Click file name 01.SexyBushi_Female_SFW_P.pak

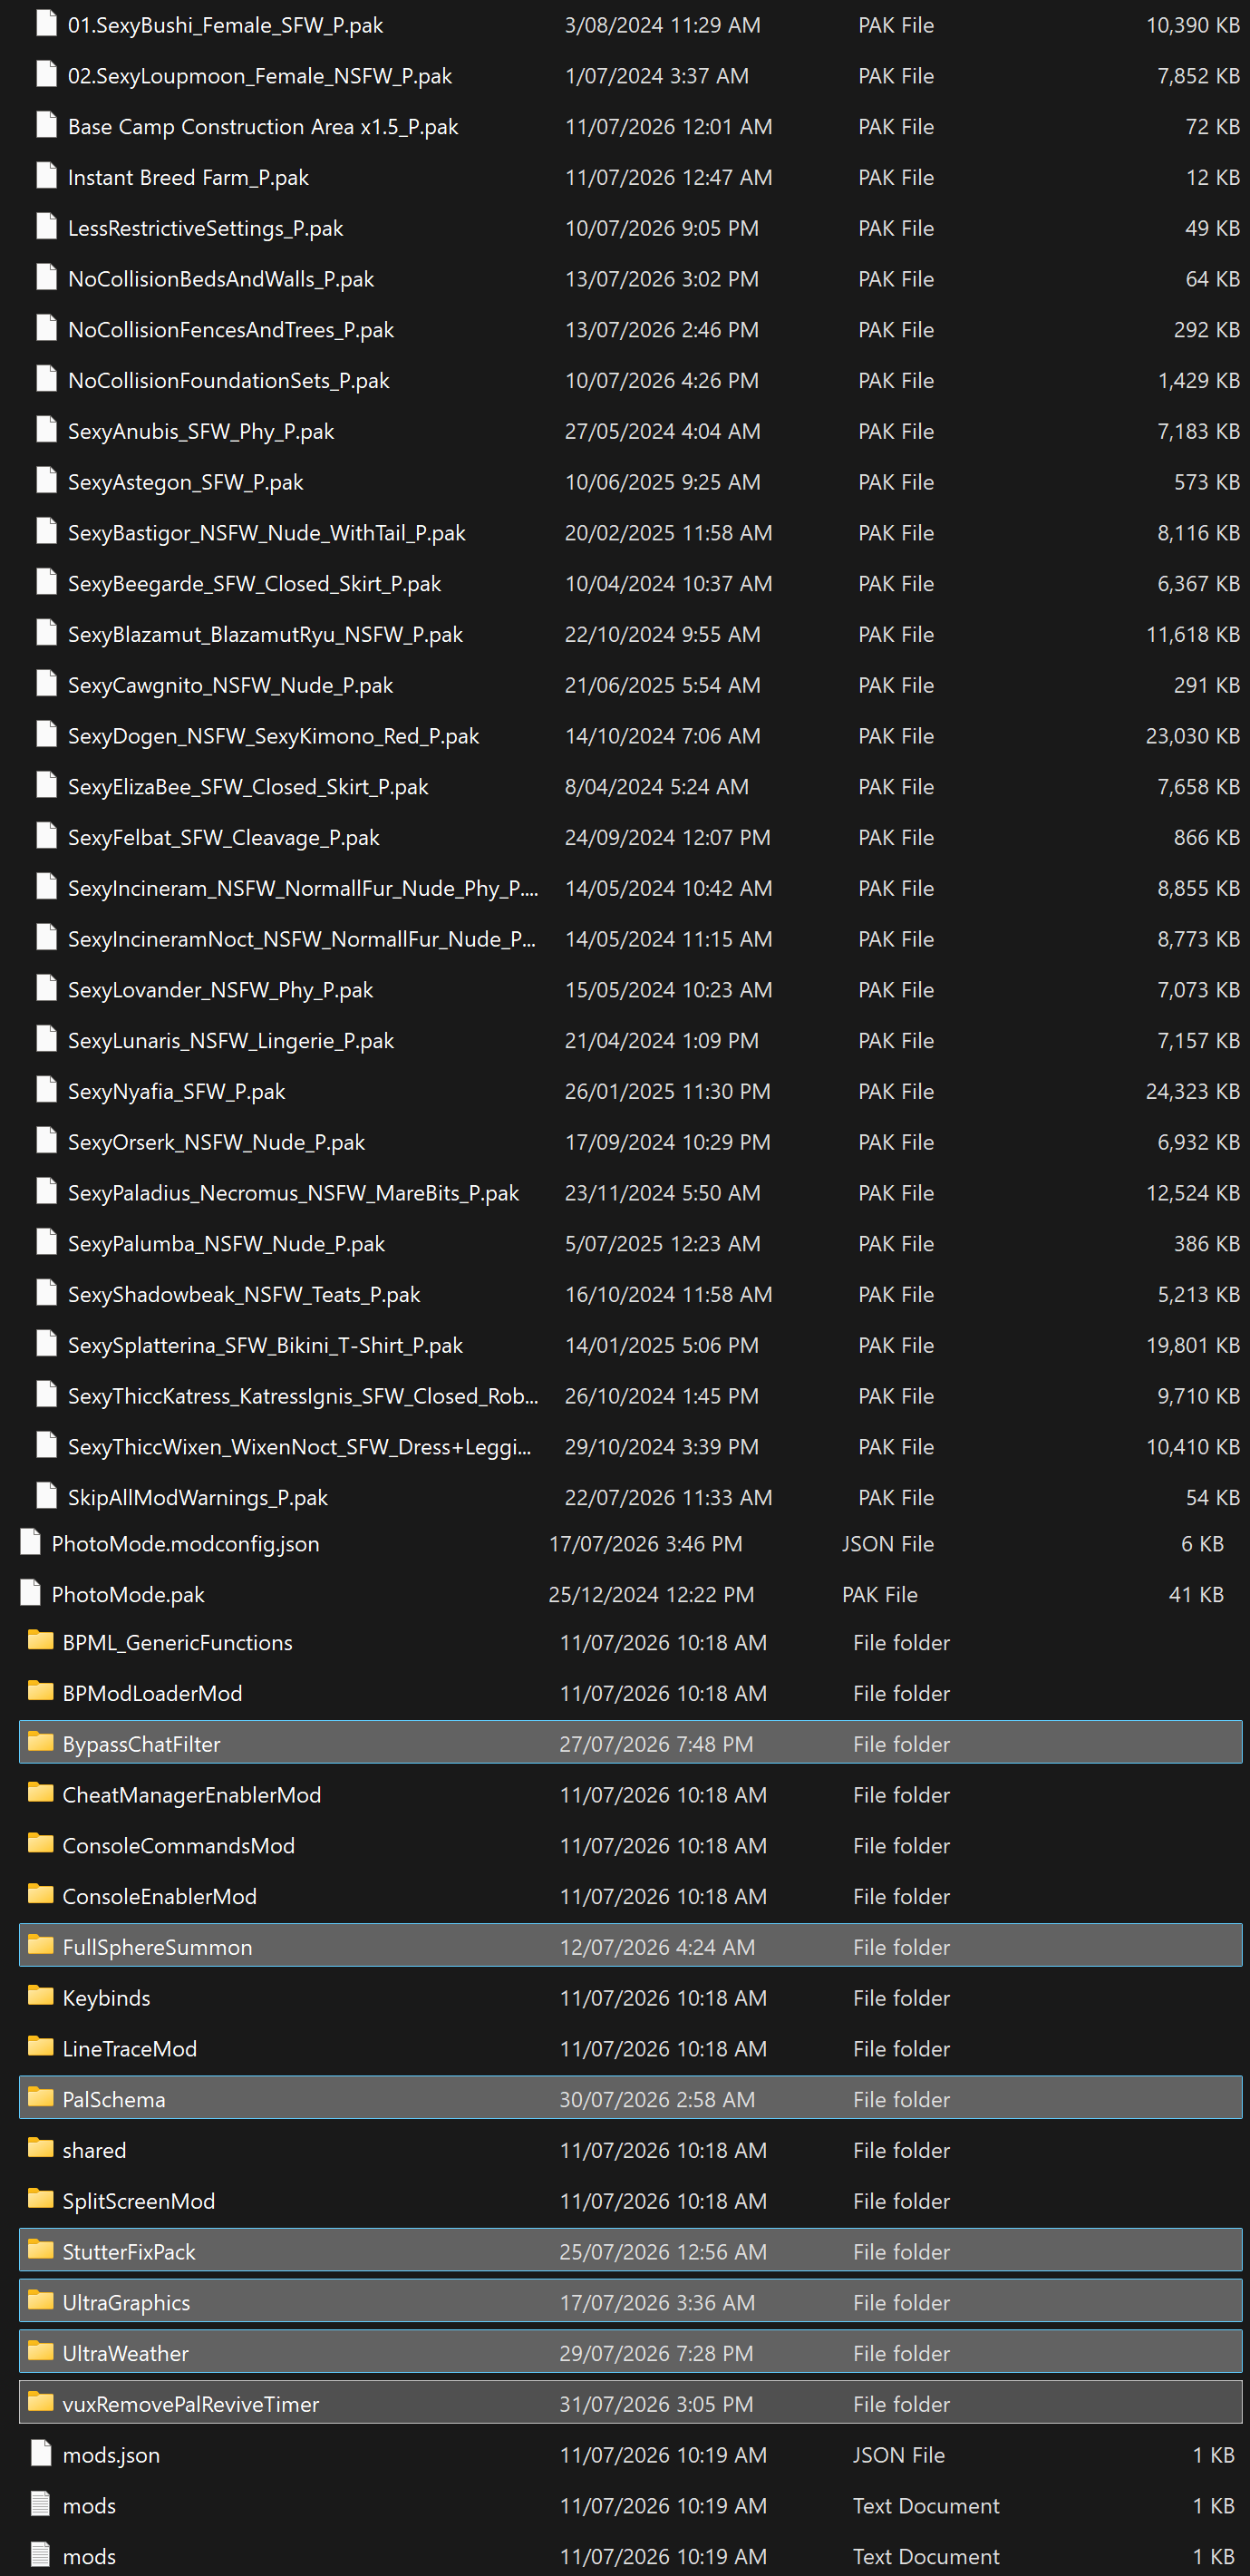[226, 25]
